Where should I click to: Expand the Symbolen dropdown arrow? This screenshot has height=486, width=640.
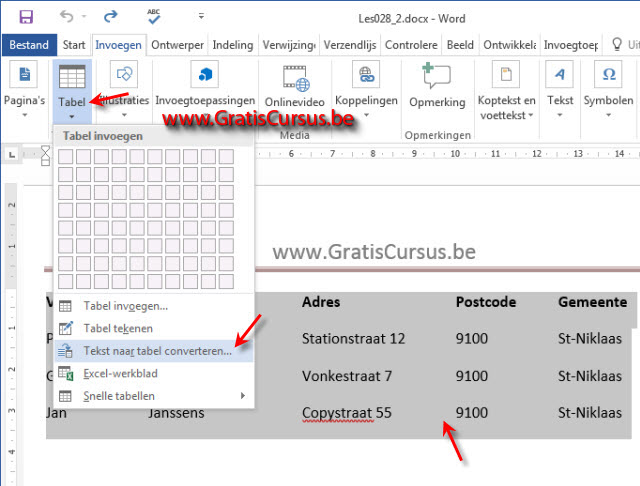609,115
